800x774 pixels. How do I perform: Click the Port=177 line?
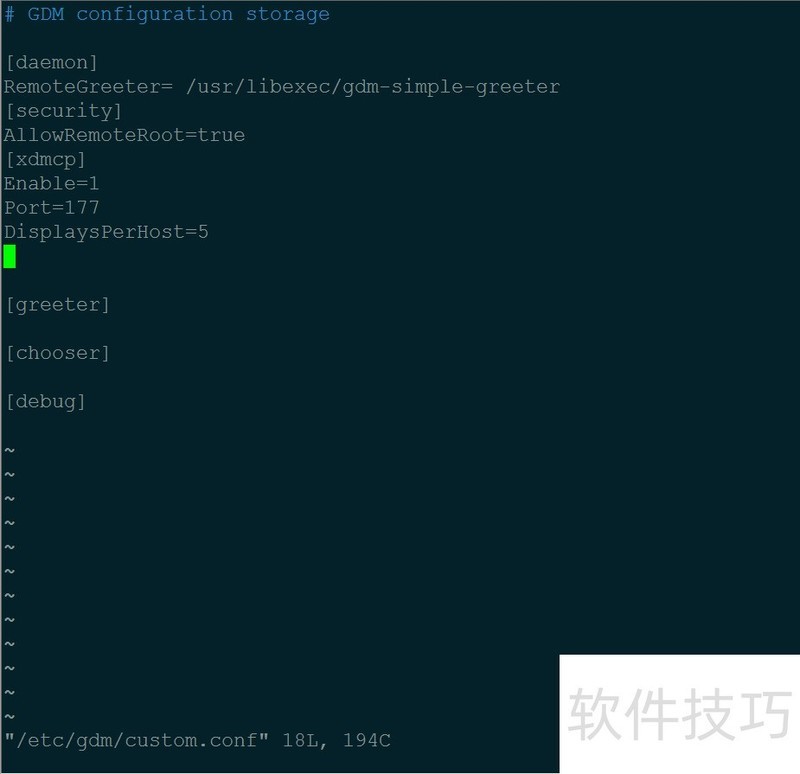pos(51,208)
